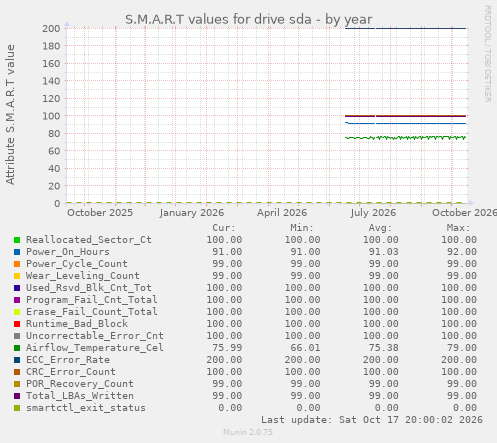The width and height of the screenshot is (497, 443).
Task: Click the Cur: column header
Action: coord(224,228)
